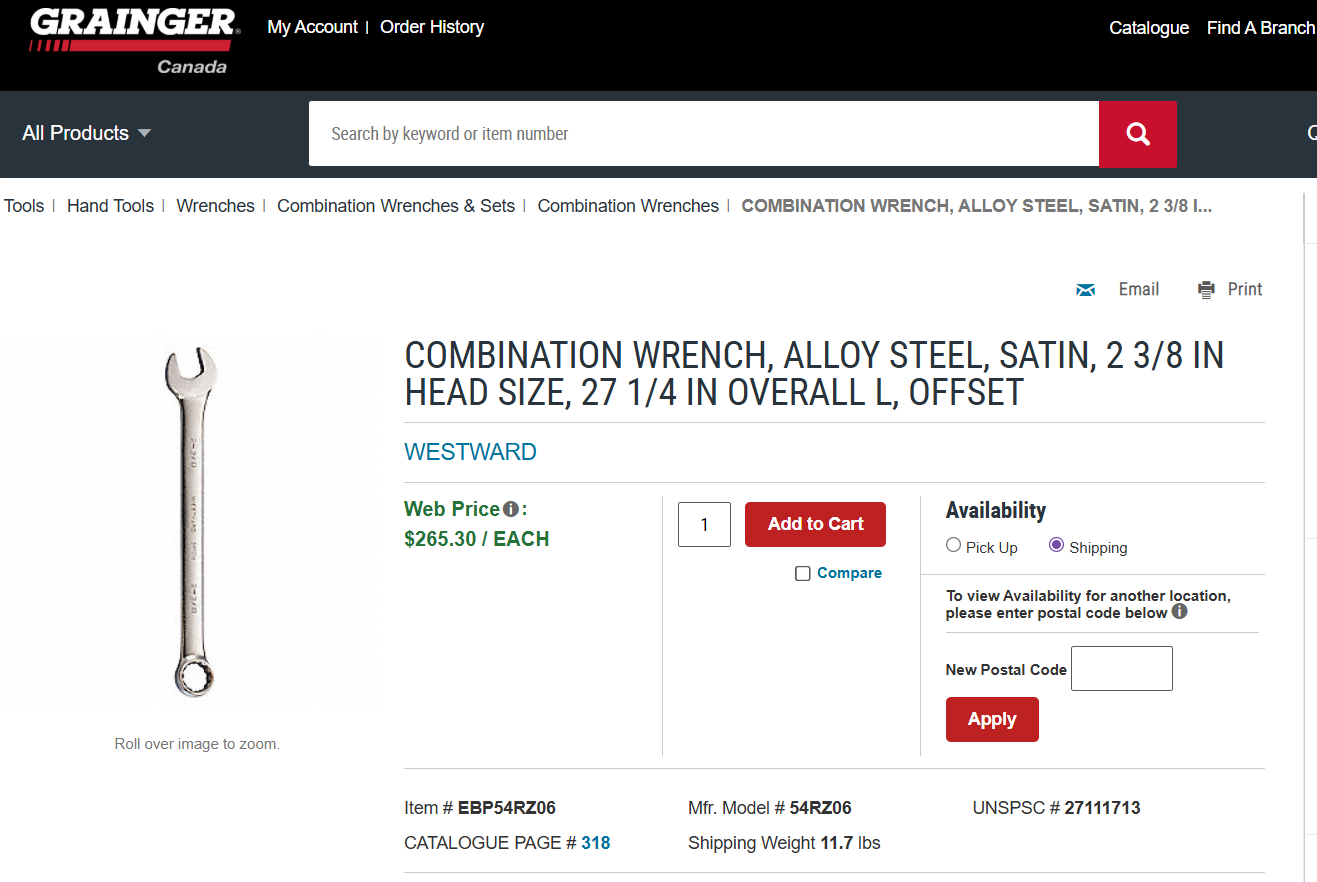Viewport: 1317px width, 882px height.
Task: Click the wrench product image
Action: tap(192, 522)
